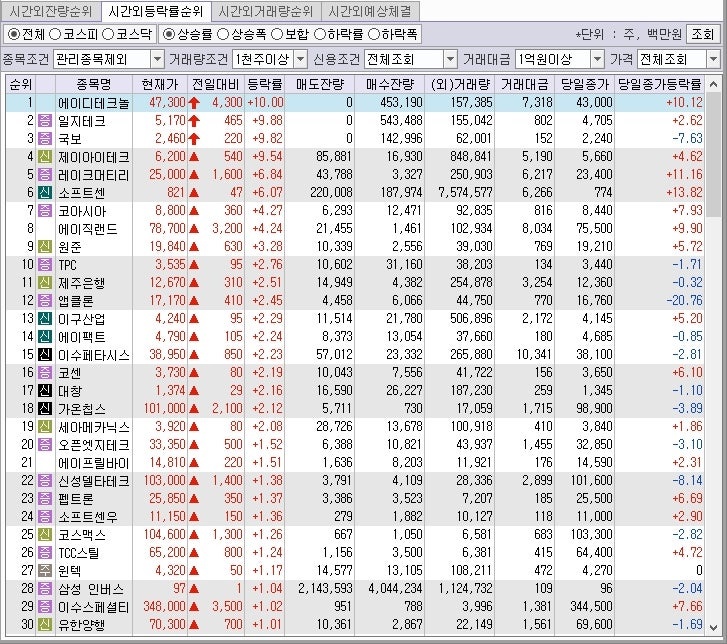Viewport: 727px width, 644px height.
Task: Sort by 당일종가등락률 column header
Action: click(x=659, y=84)
